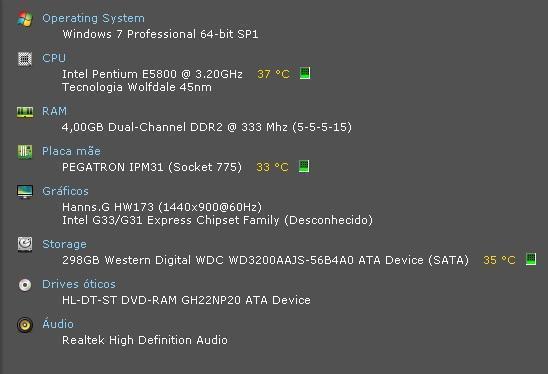This screenshot has height=374, width=548.
Task: Open the Gráficos section heading
Action: 65,191
